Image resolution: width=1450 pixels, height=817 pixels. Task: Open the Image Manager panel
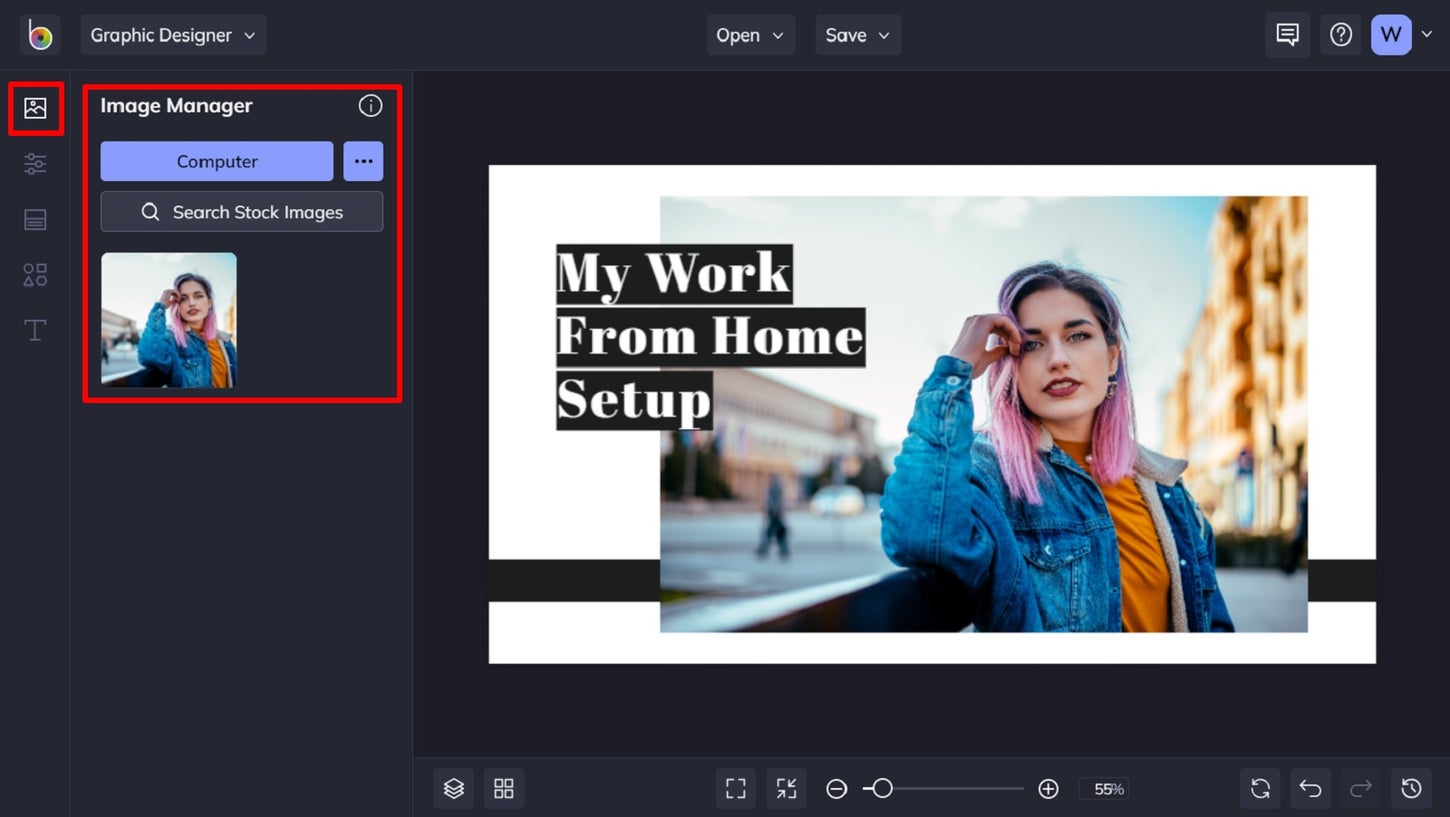click(35, 107)
